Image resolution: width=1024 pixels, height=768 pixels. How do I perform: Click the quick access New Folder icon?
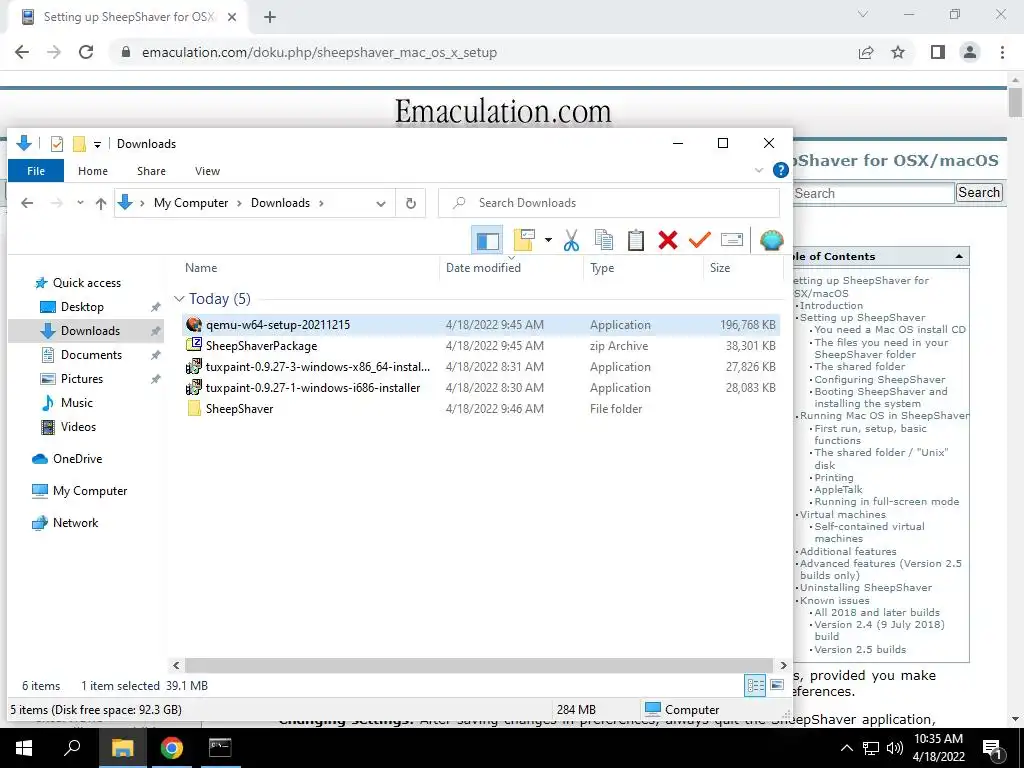pyautogui.click(x=79, y=144)
